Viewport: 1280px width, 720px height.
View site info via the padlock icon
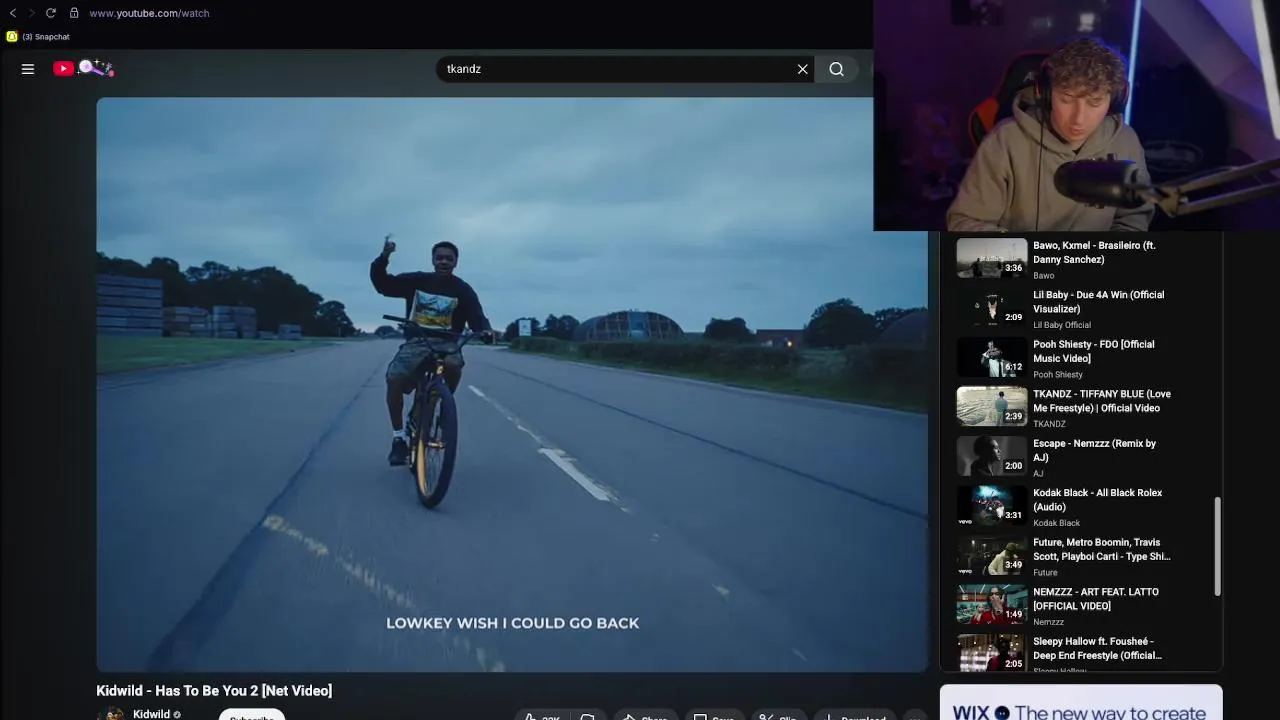tap(74, 13)
